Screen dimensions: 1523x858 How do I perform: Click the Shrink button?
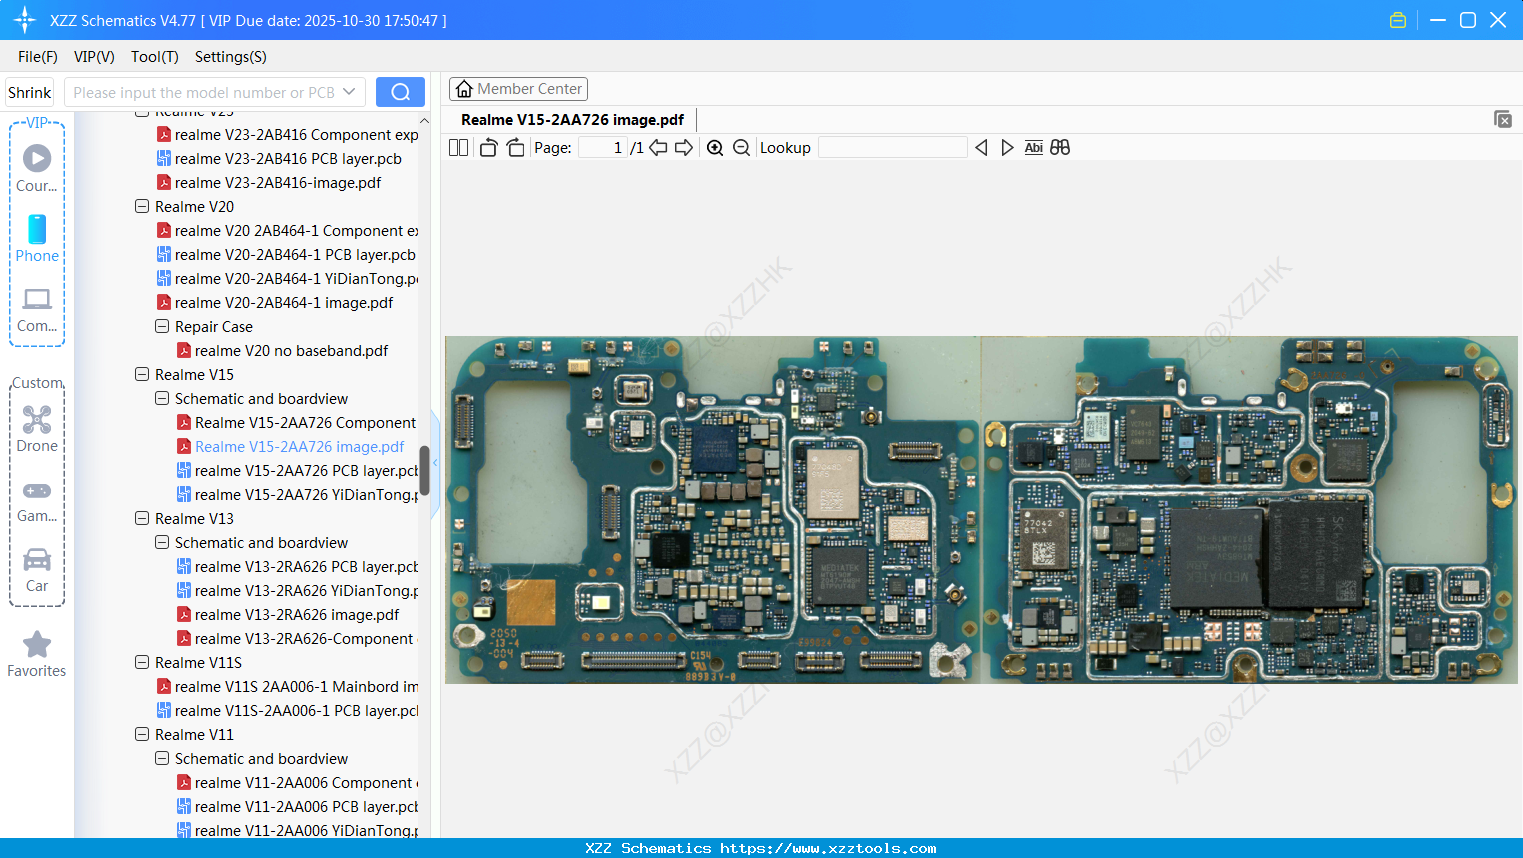pyautogui.click(x=29, y=92)
